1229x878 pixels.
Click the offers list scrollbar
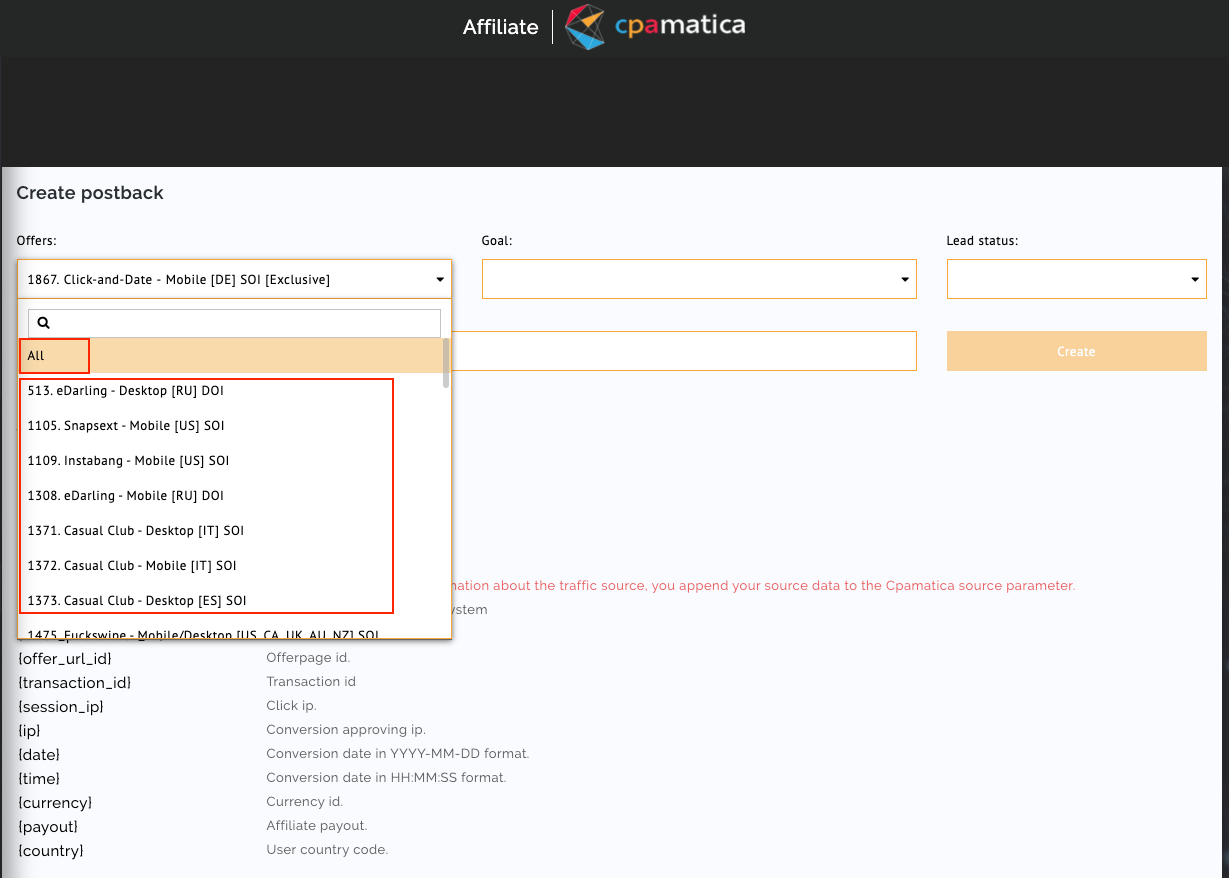[446, 363]
